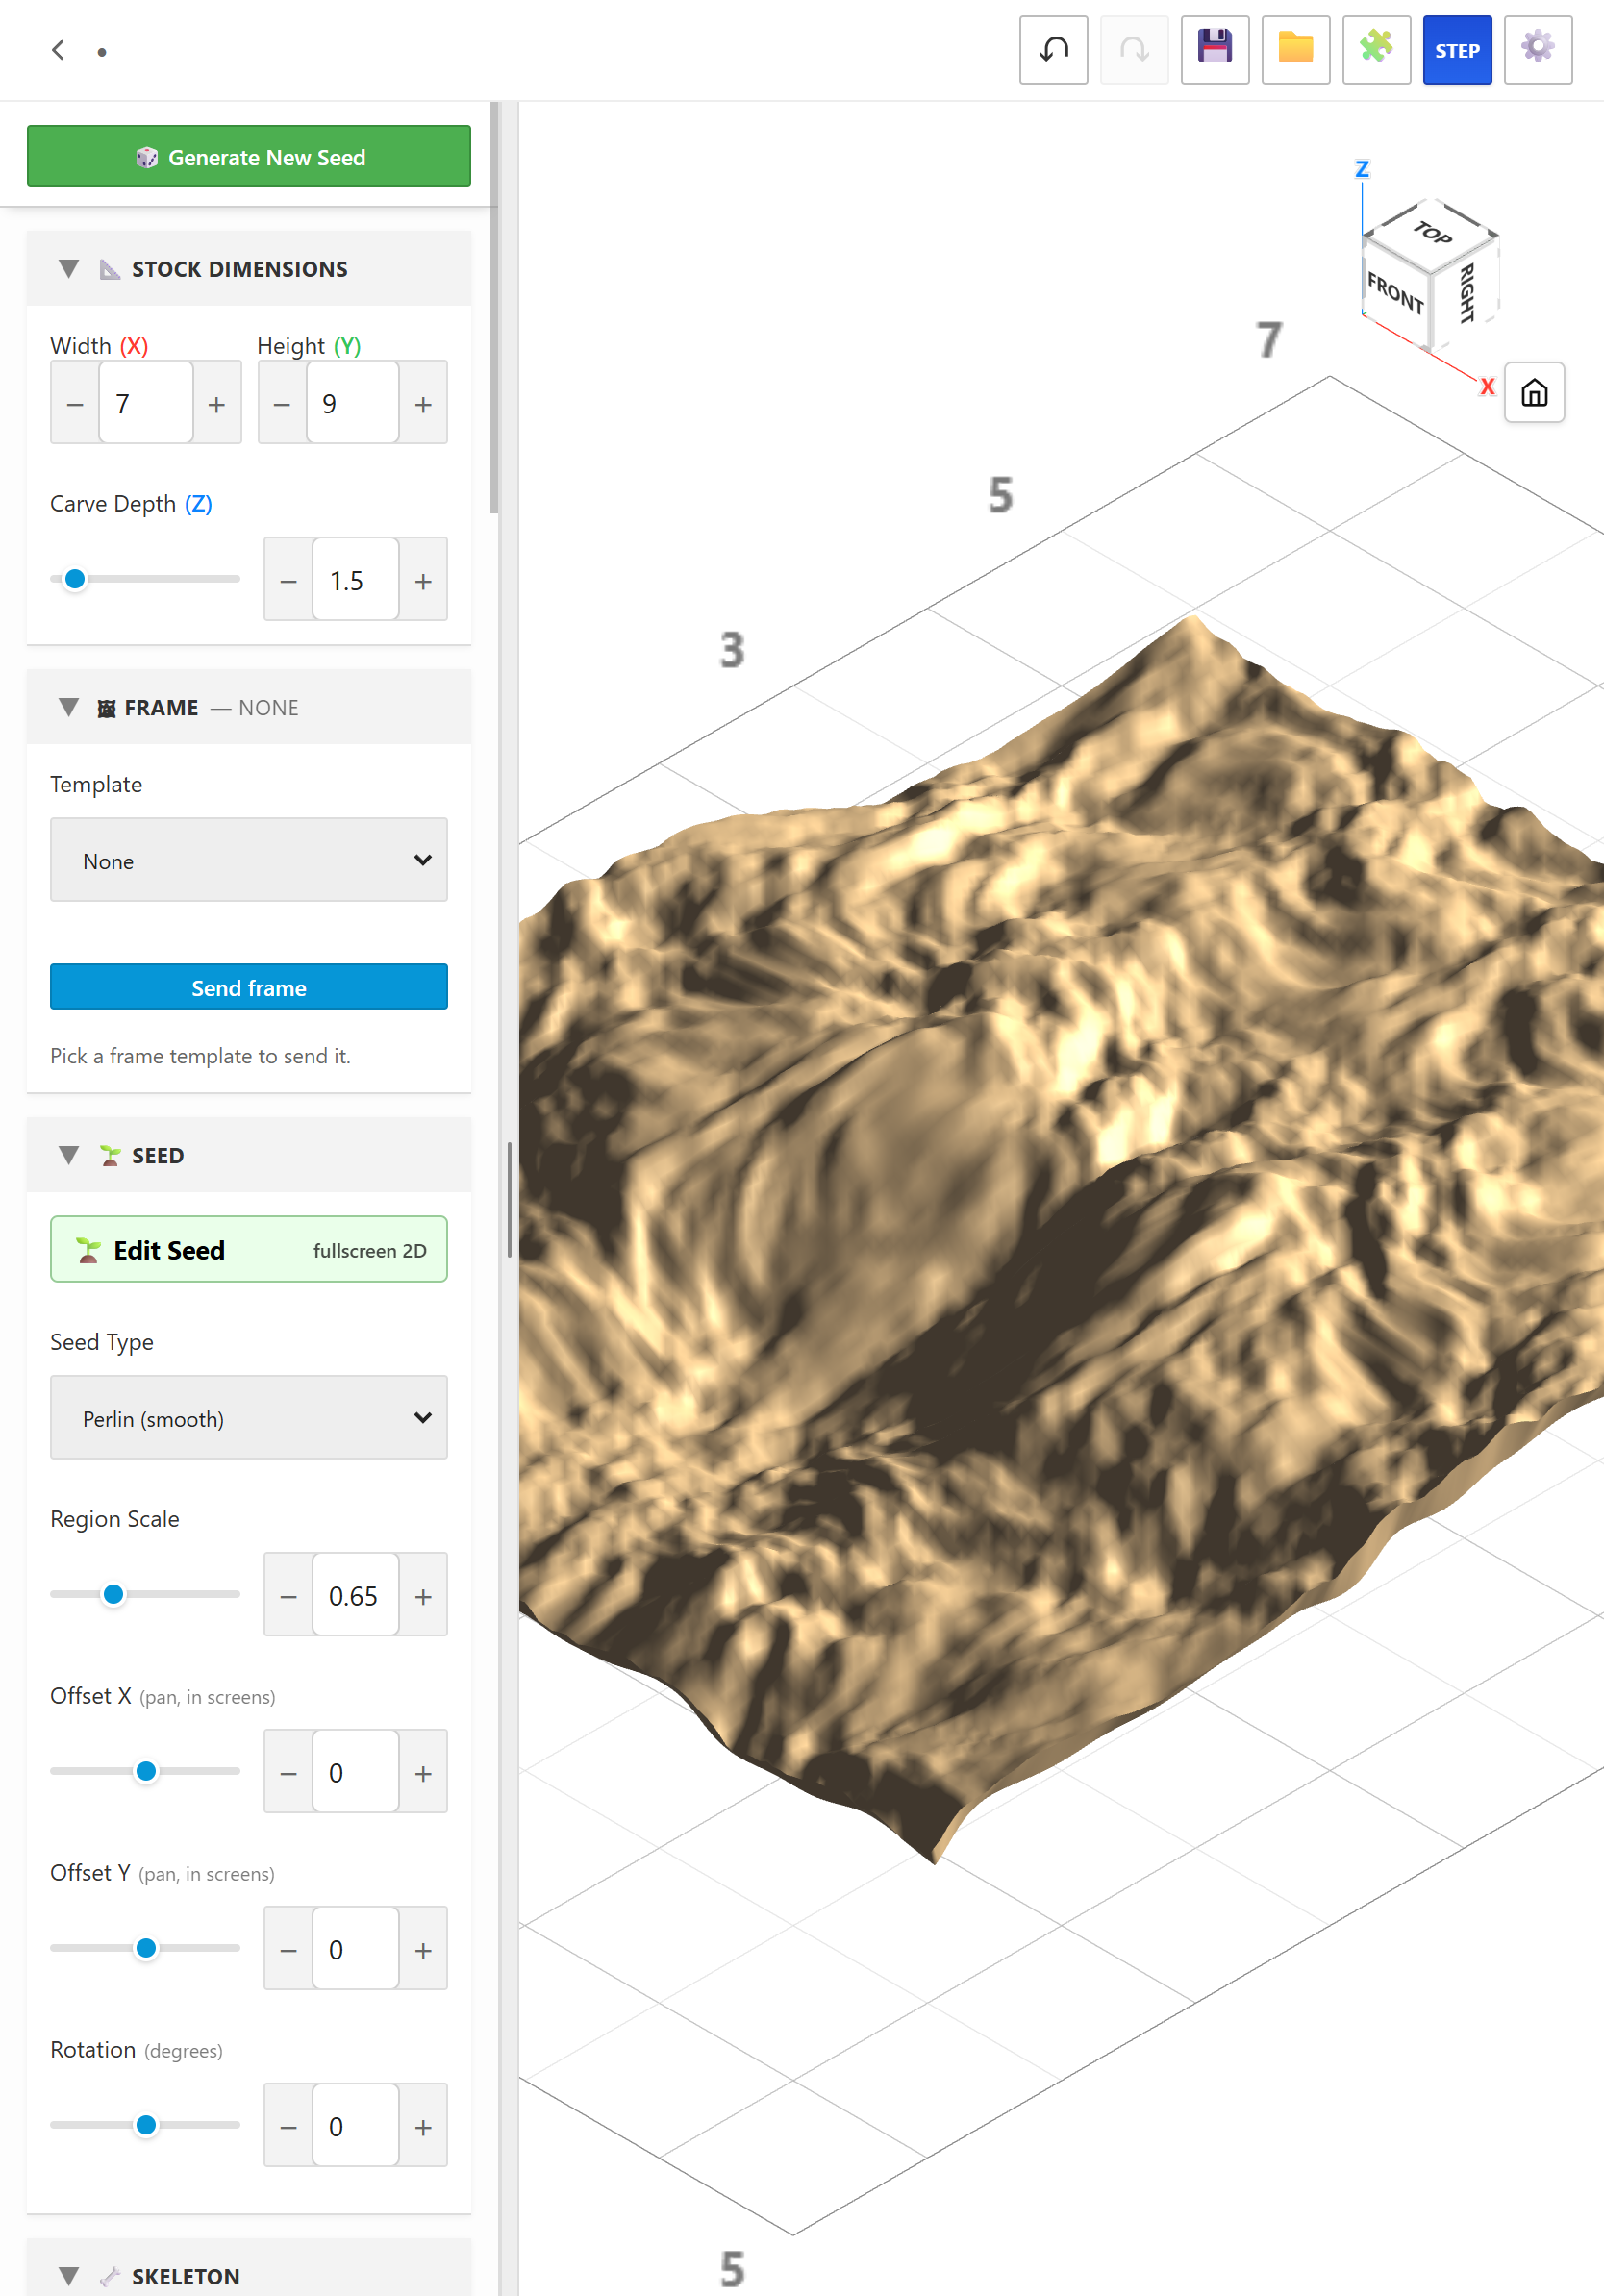Click the Region Scale slider handle
This screenshot has width=1604, height=2296.
click(x=114, y=1594)
